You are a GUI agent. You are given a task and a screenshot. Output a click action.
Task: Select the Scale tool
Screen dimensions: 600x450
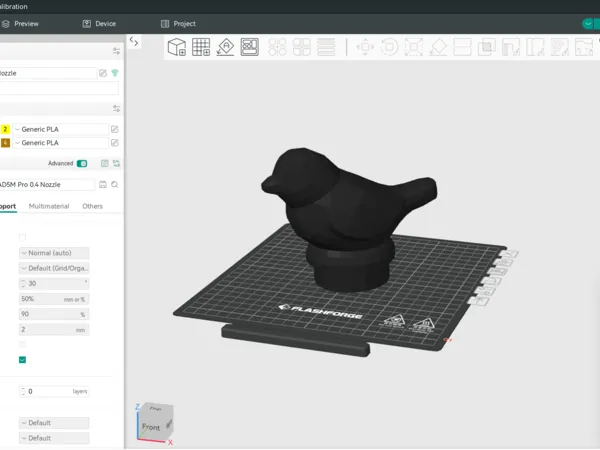pos(414,47)
